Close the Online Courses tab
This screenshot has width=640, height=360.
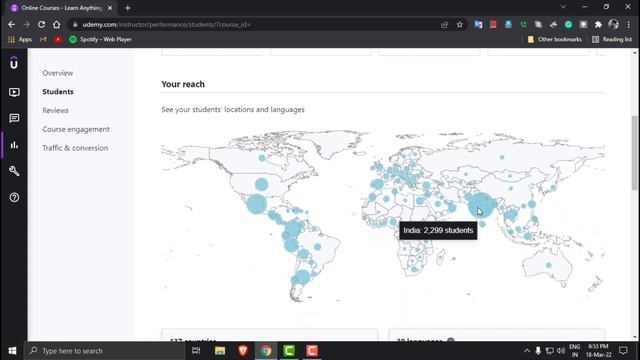point(110,8)
